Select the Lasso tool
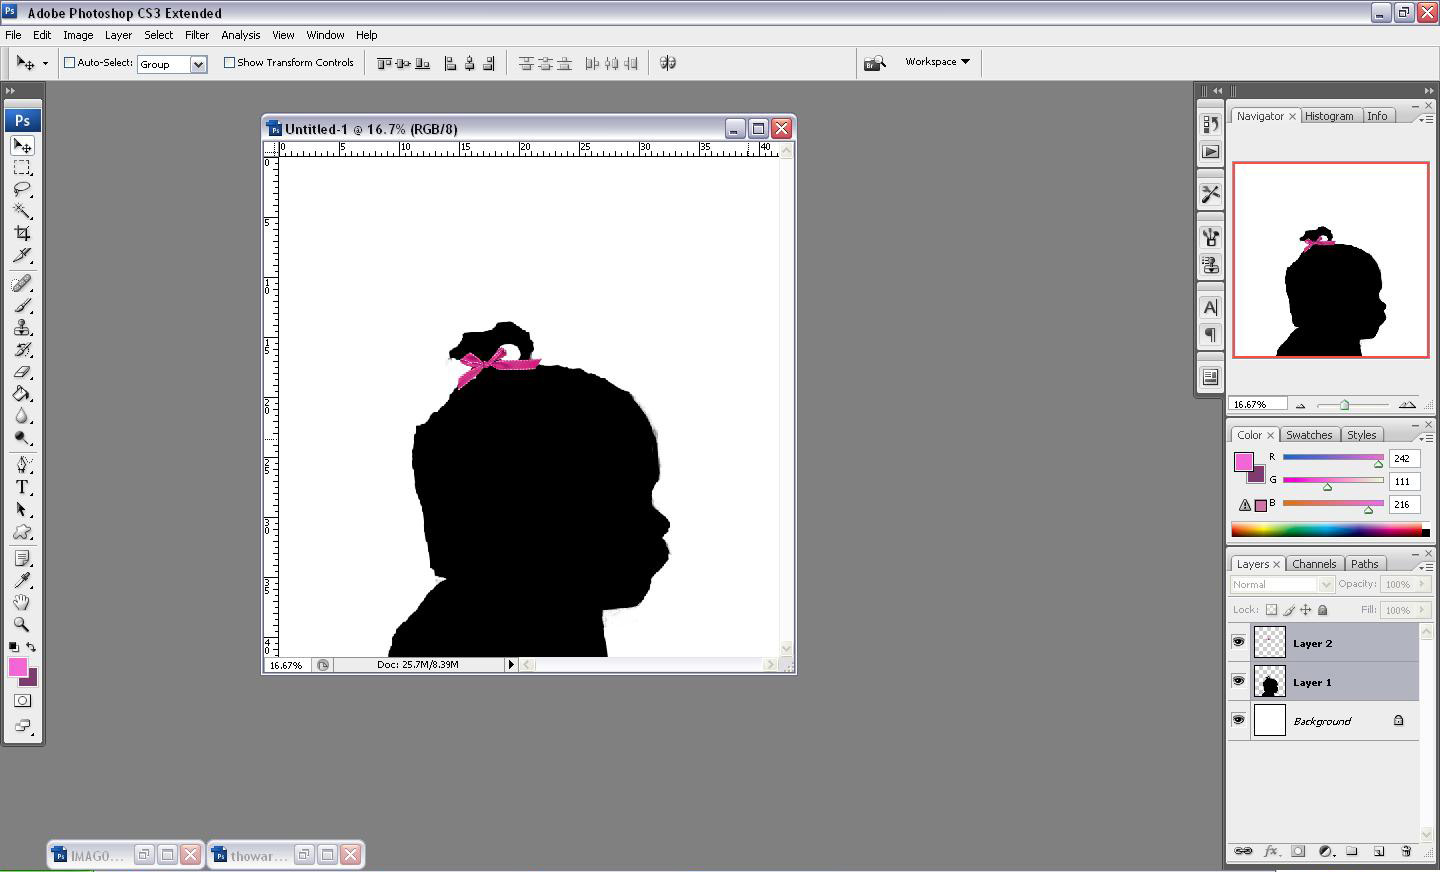 click(22, 189)
